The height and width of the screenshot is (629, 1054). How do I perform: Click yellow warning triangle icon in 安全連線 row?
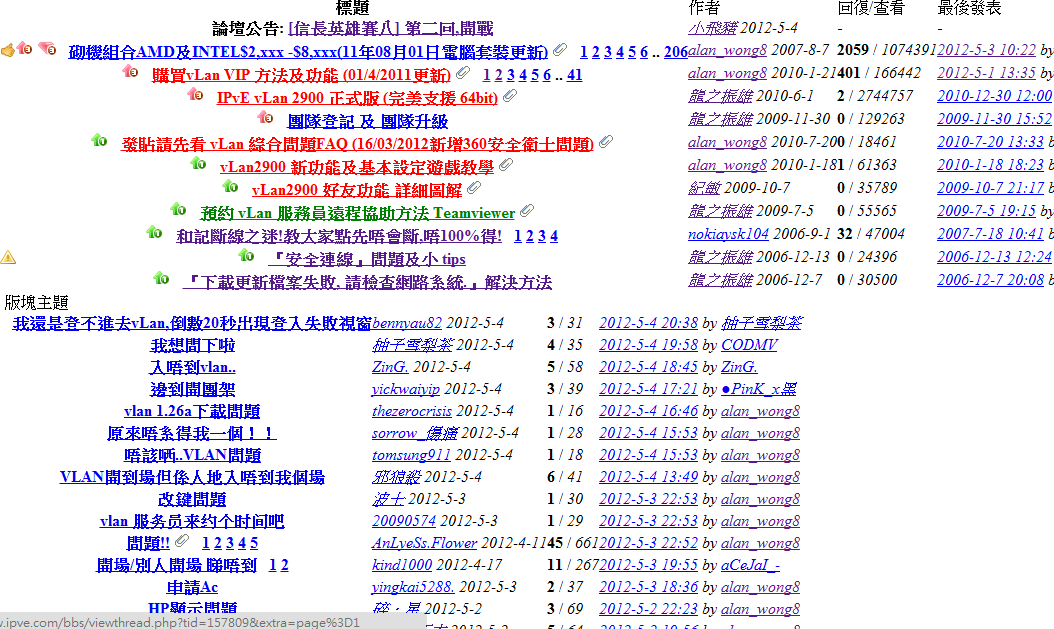tap(8, 257)
